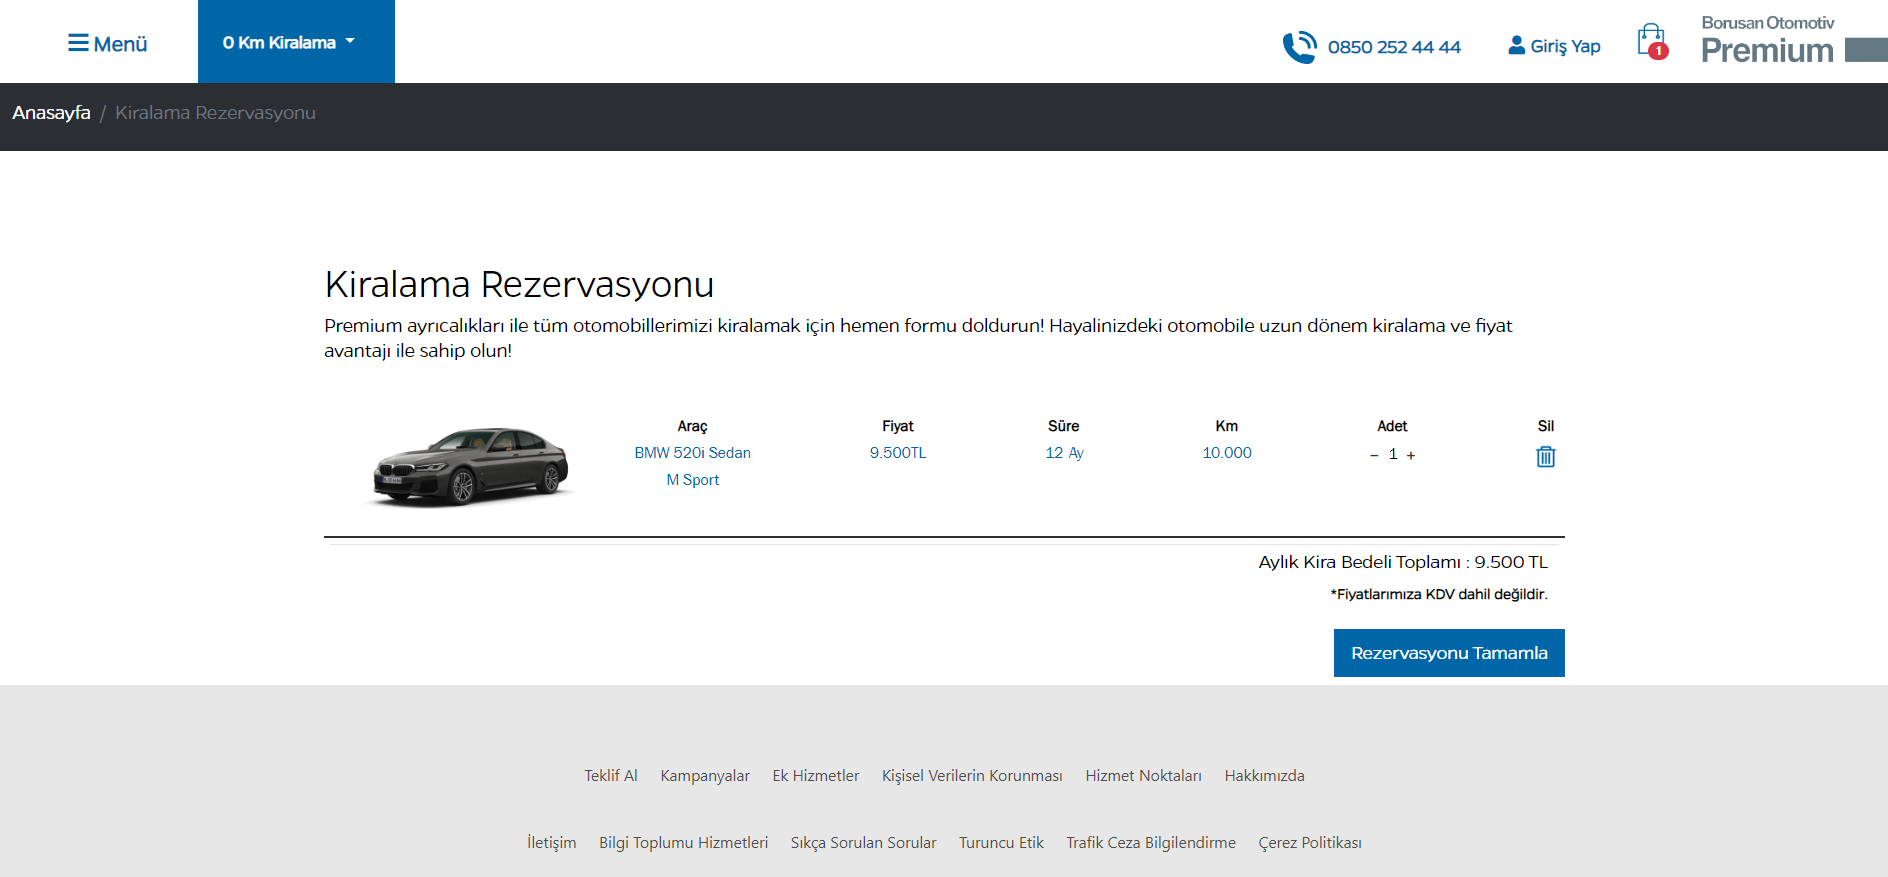
Task: Delete the vehicle with trash icon
Action: pyautogui.click(x=1546, y=457)
